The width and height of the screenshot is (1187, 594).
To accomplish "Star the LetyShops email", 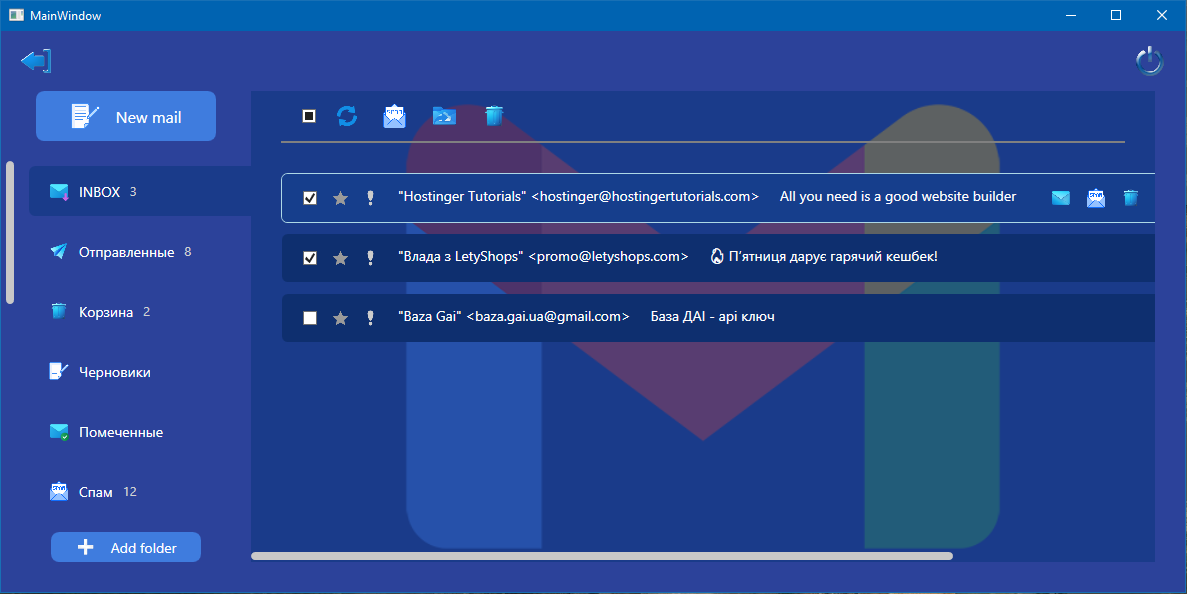I will point(340,257).
